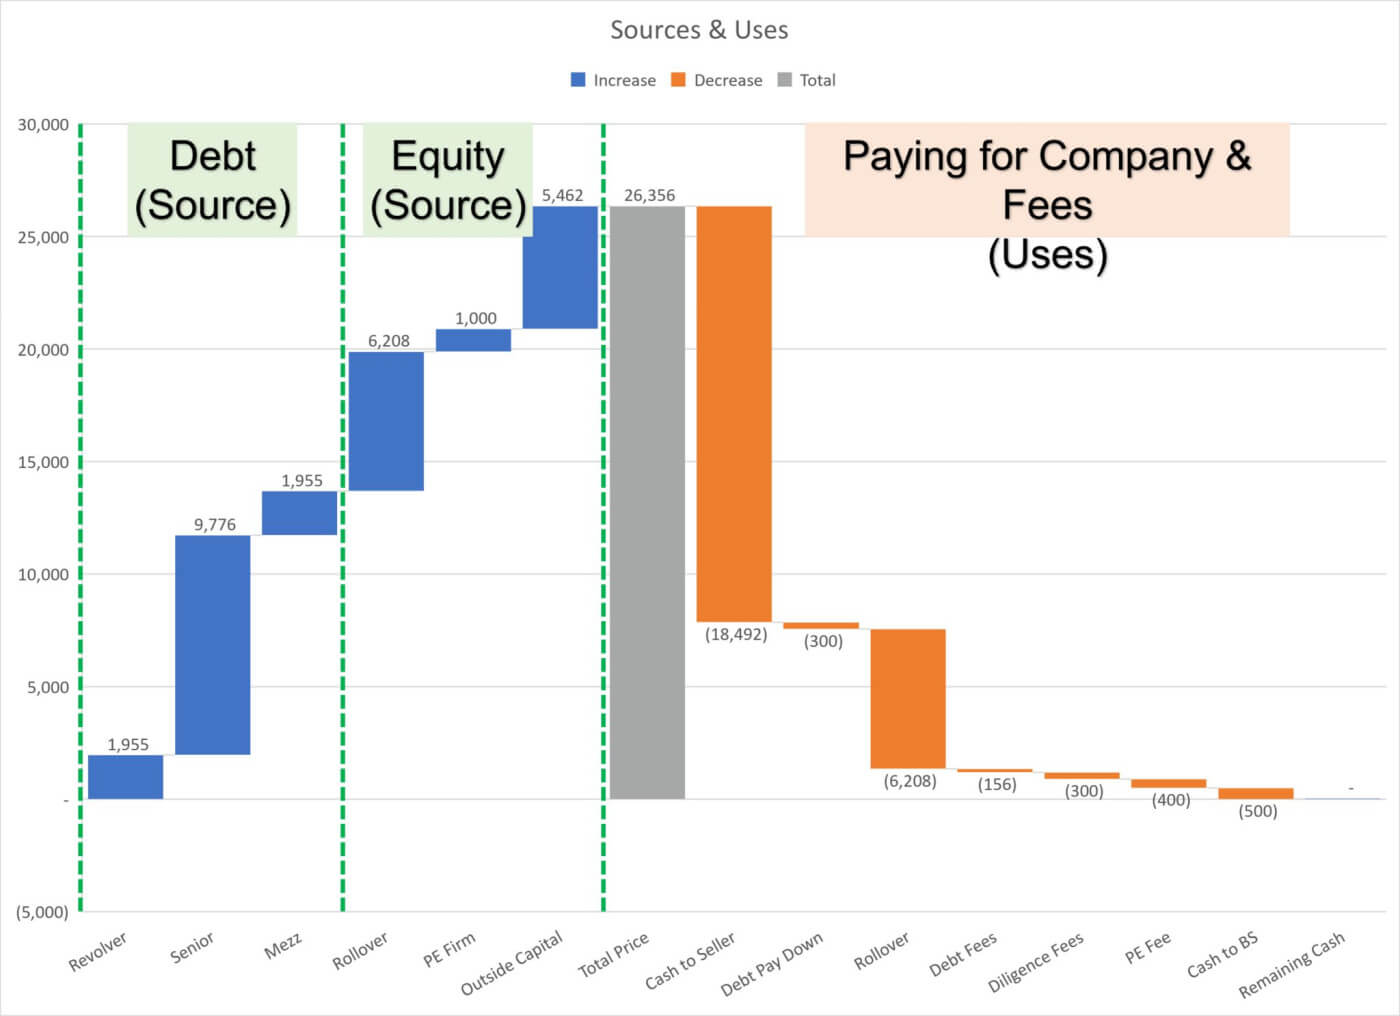This screenshot has height=1016, width=1400.
Task: Select the Cash to Seller x-axis label
Action: click(690, 961)
